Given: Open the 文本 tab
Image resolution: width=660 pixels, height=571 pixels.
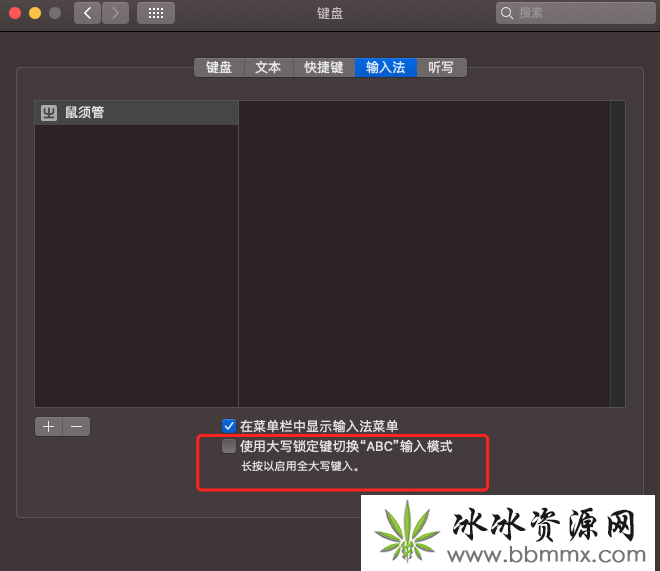Looking at the screenshot, I should pyautogui.click(x=268, y=67).
